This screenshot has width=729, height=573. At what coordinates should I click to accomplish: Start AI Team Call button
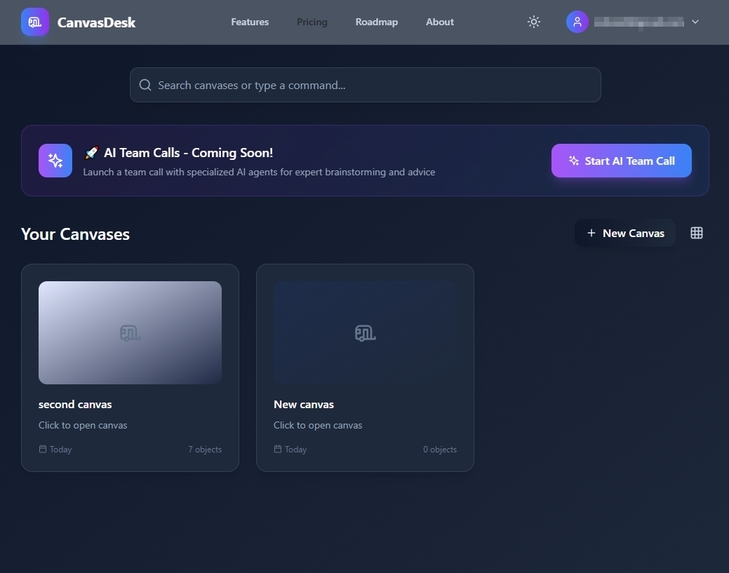pos(621,160)
